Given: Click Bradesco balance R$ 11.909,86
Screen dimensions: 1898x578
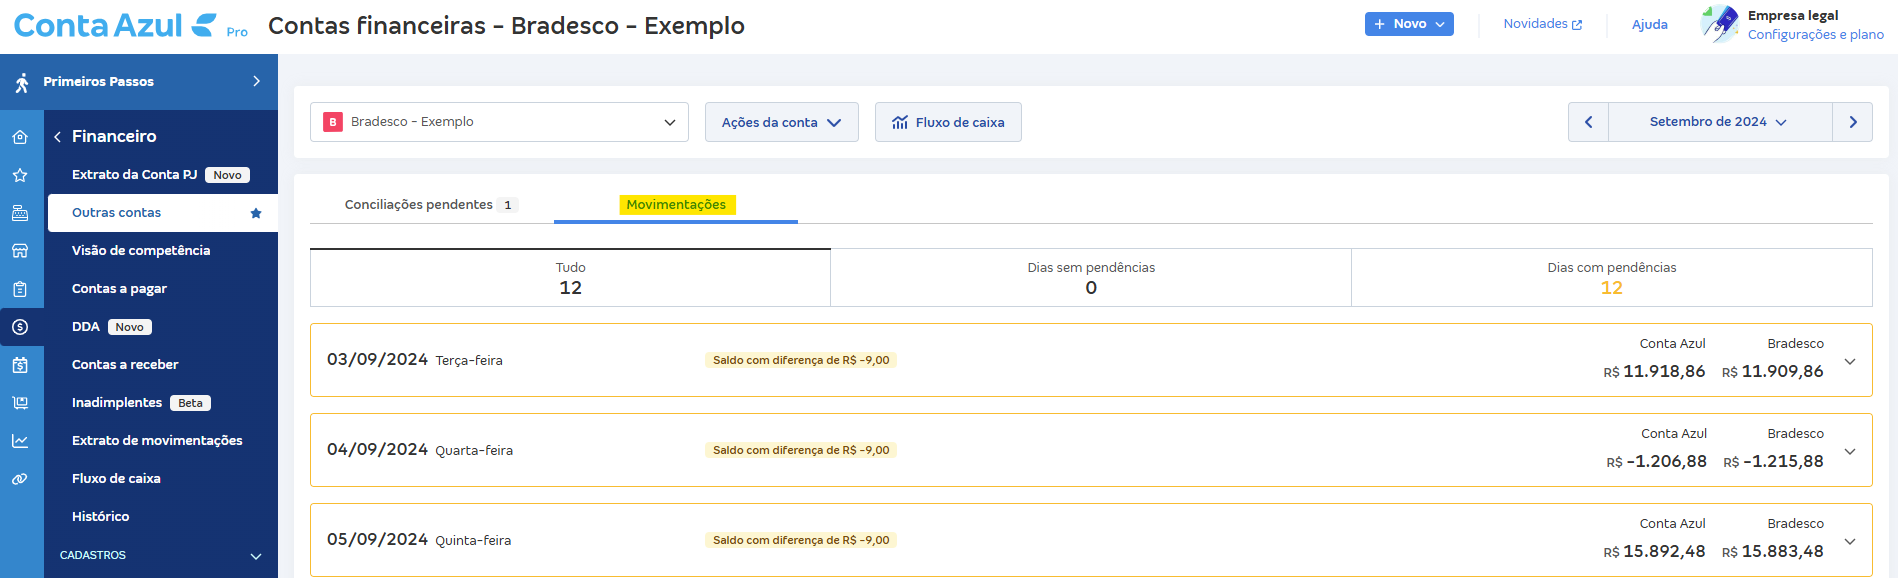Looking at the screenshot, I should click(x=1773, y=372).
